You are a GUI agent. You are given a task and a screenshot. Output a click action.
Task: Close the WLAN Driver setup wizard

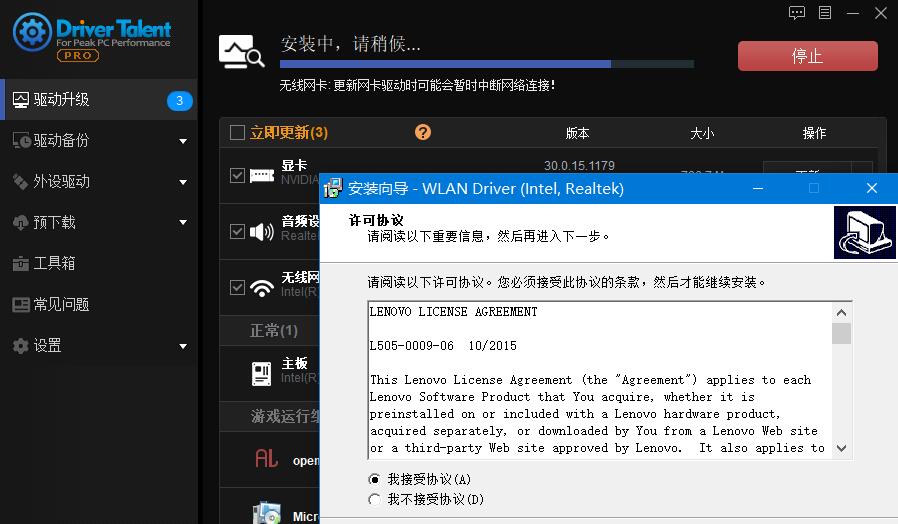point(872,188)
